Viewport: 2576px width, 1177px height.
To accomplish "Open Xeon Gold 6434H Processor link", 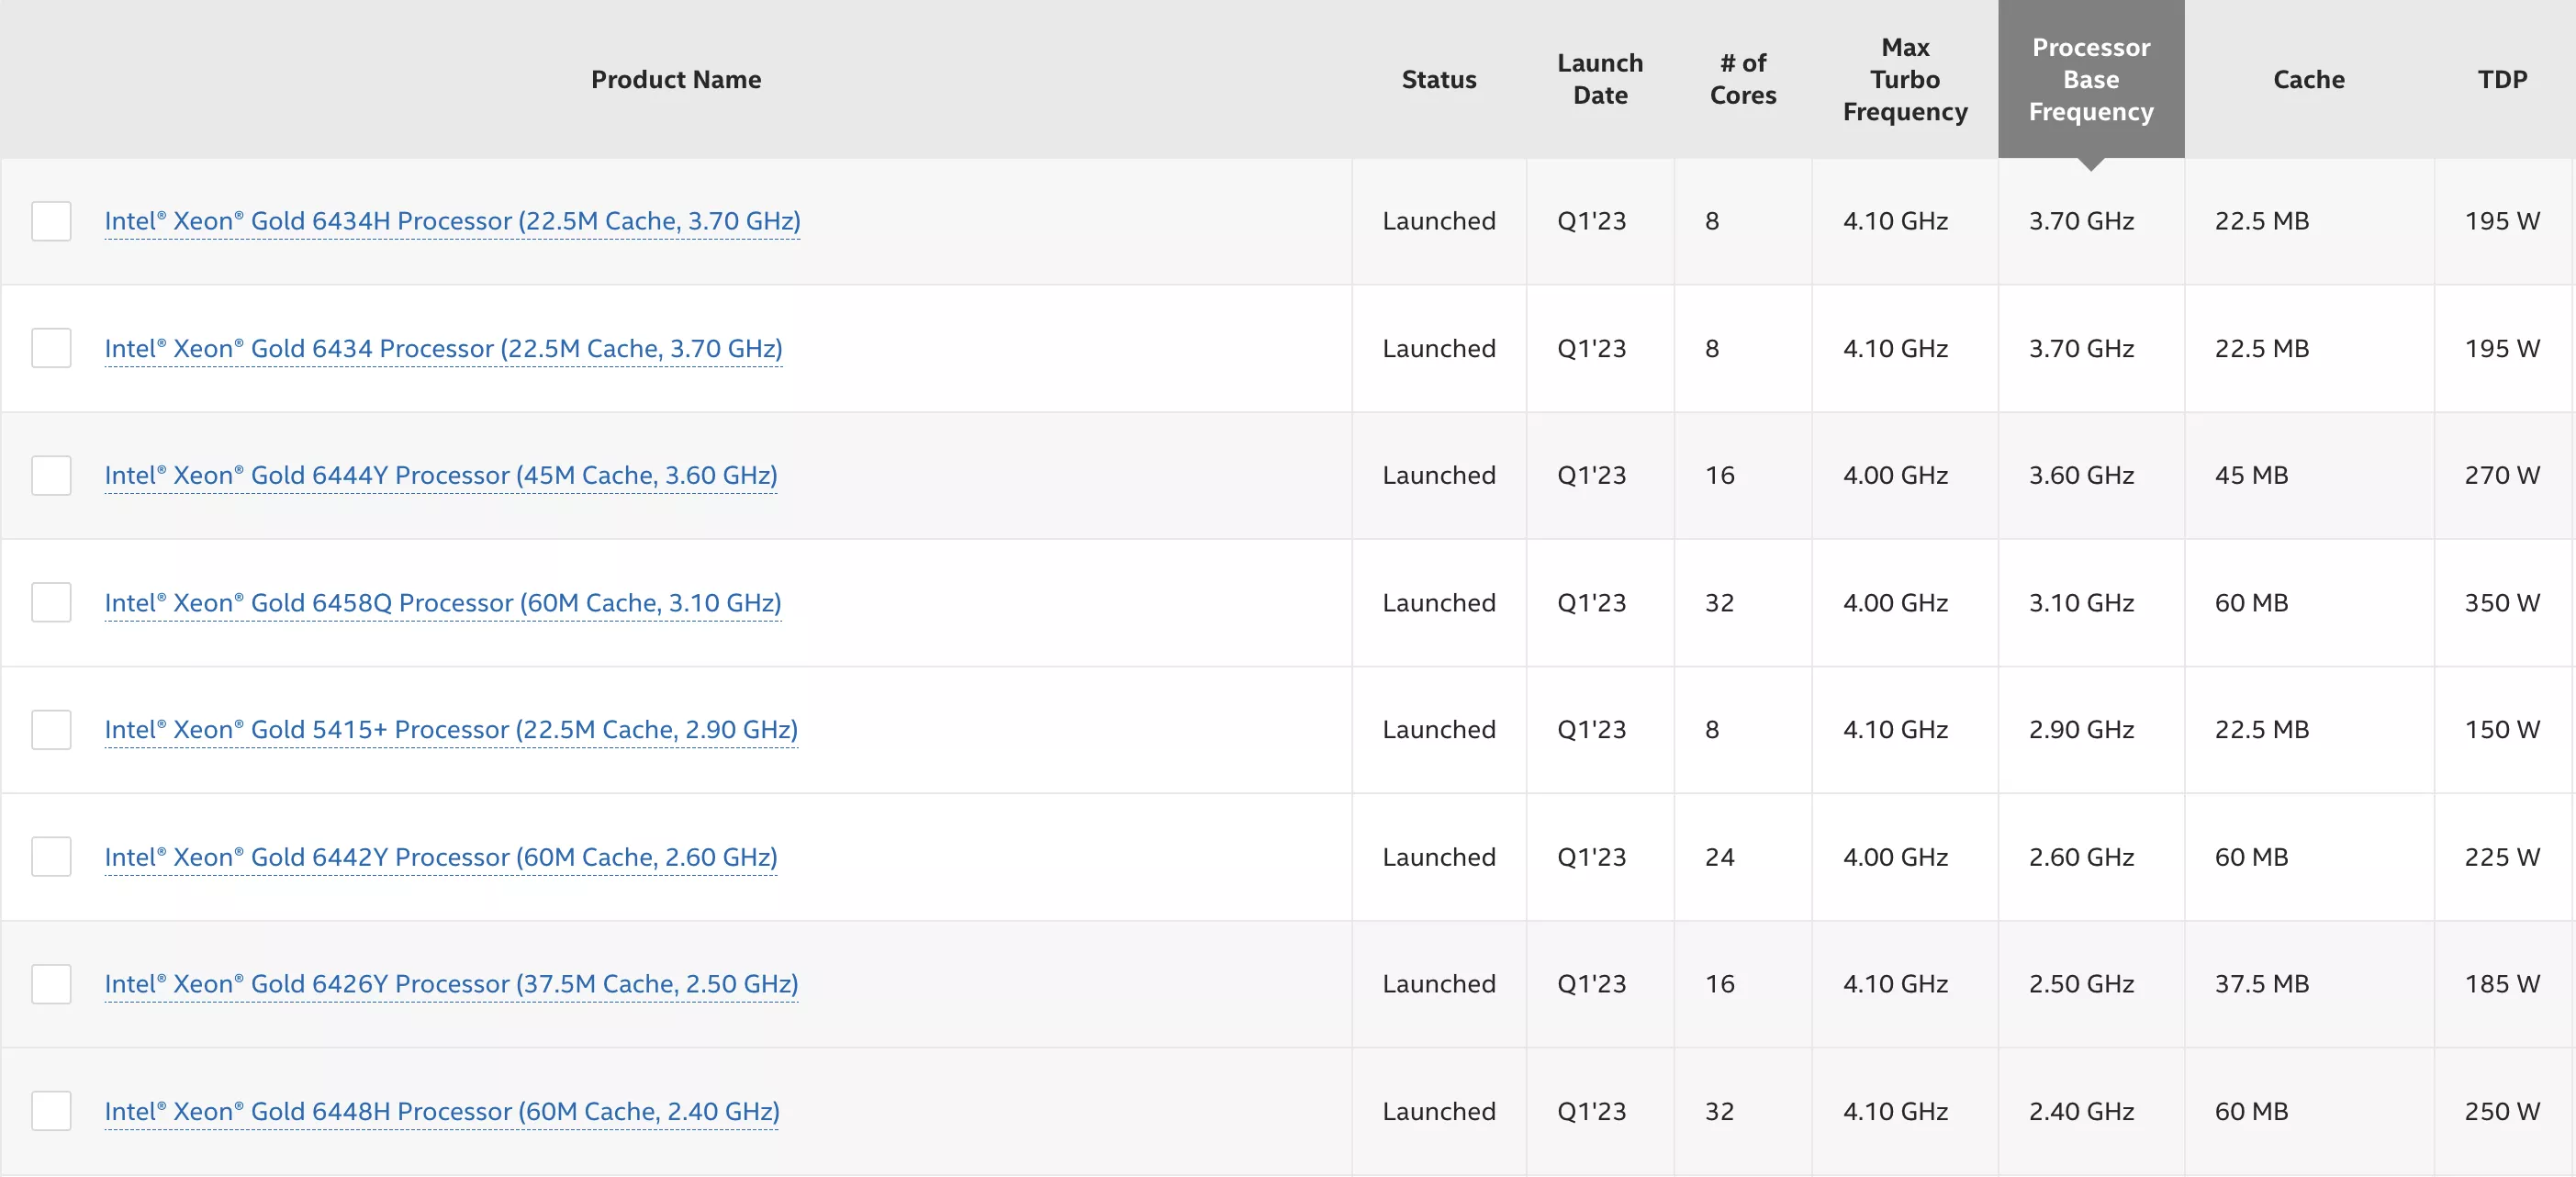I will click(452, 221).
